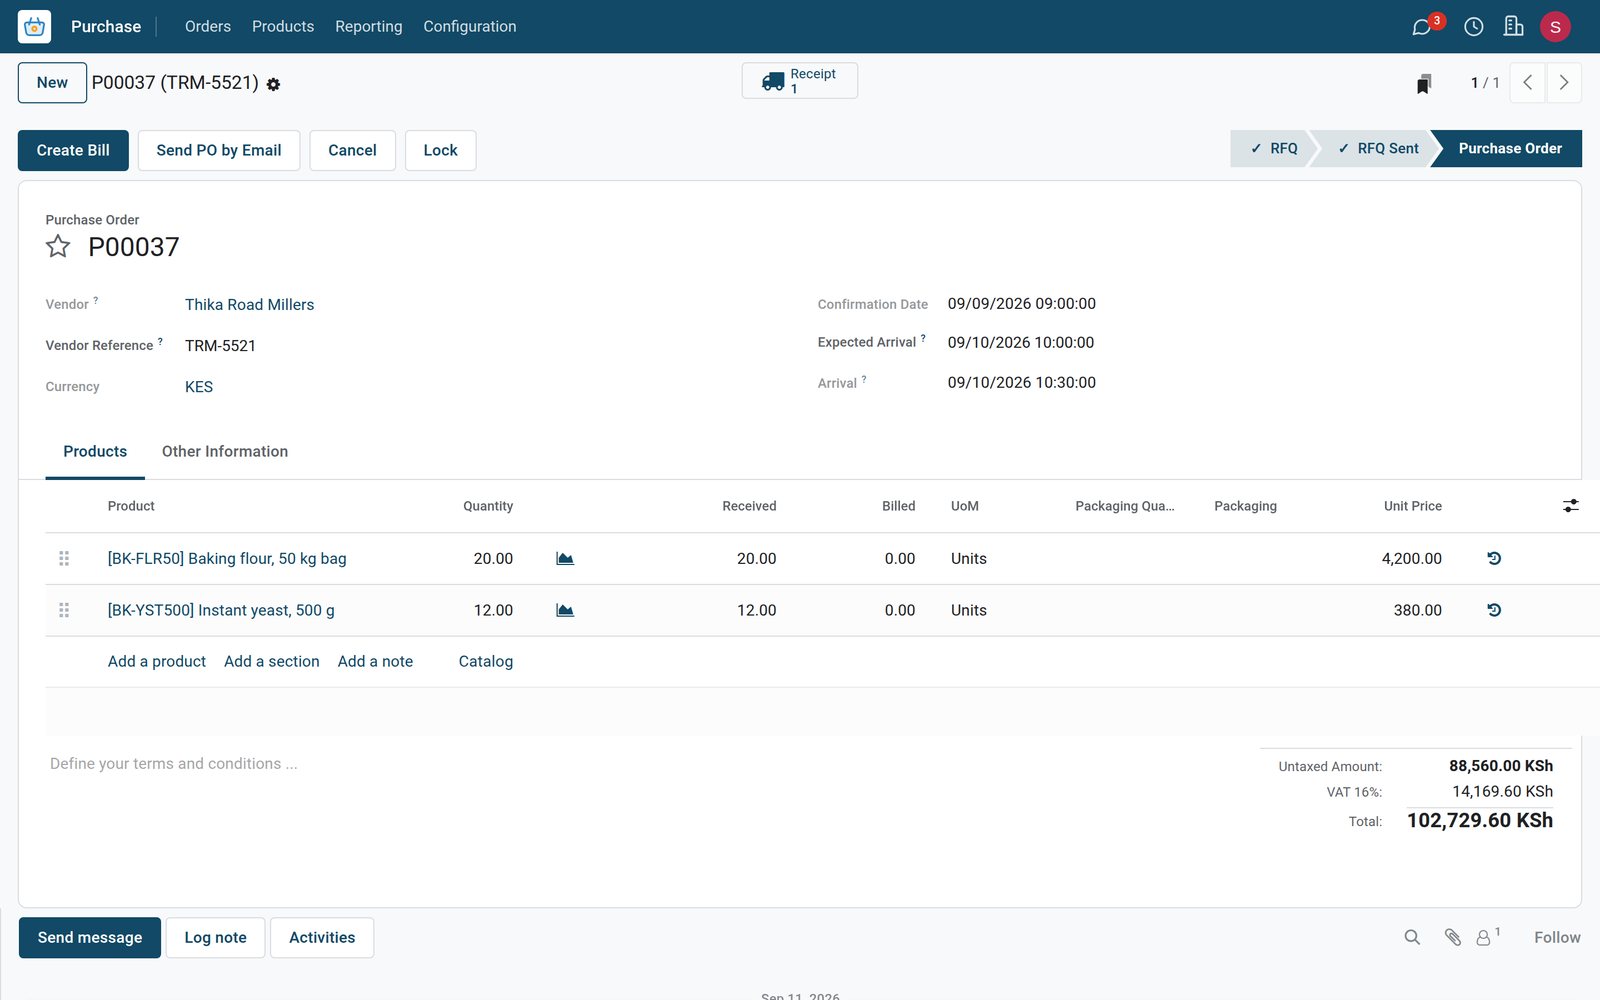The height and width of the screenshot is (1000, 1600).
Task: Click Add a product link
Action: point(157,662)
